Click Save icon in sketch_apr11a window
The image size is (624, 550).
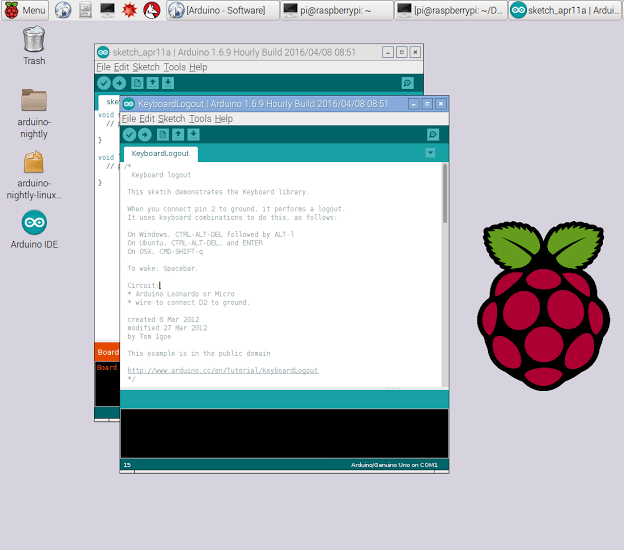pos(168,83)
